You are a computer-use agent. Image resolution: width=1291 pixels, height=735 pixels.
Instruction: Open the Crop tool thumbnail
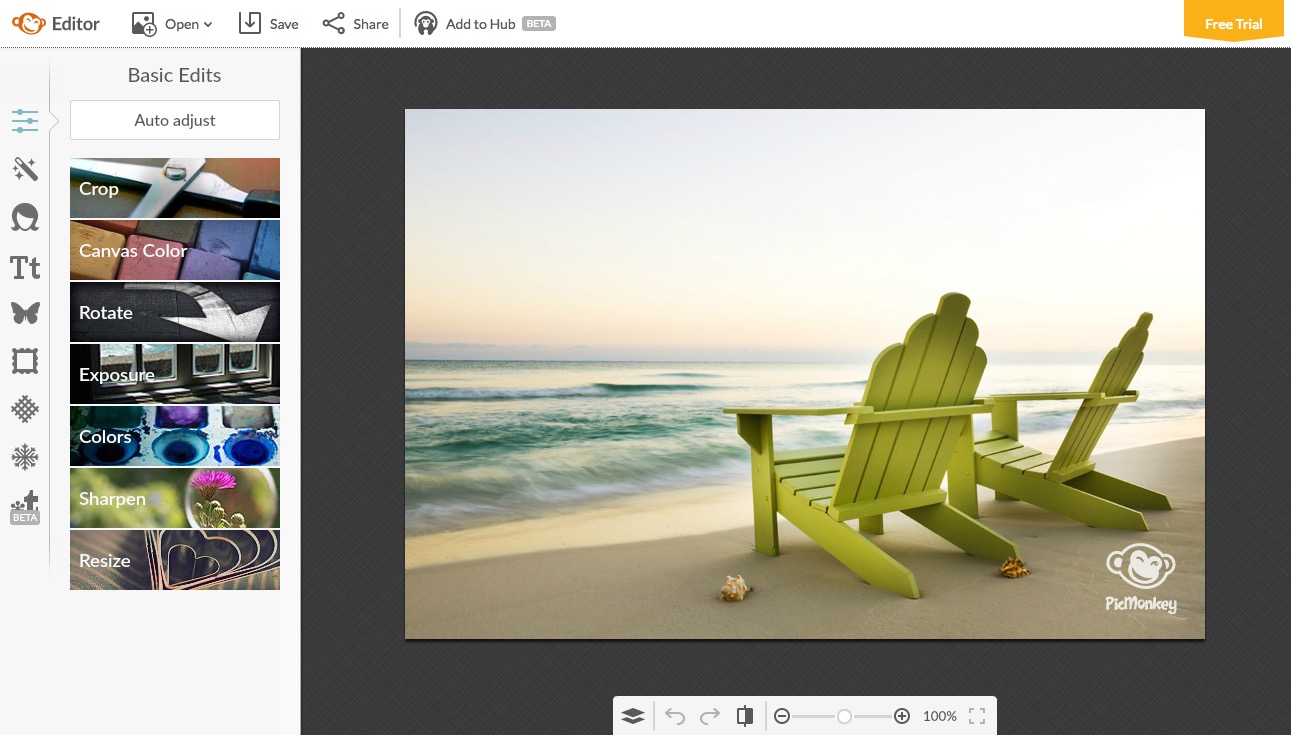(x=175, y=188)
